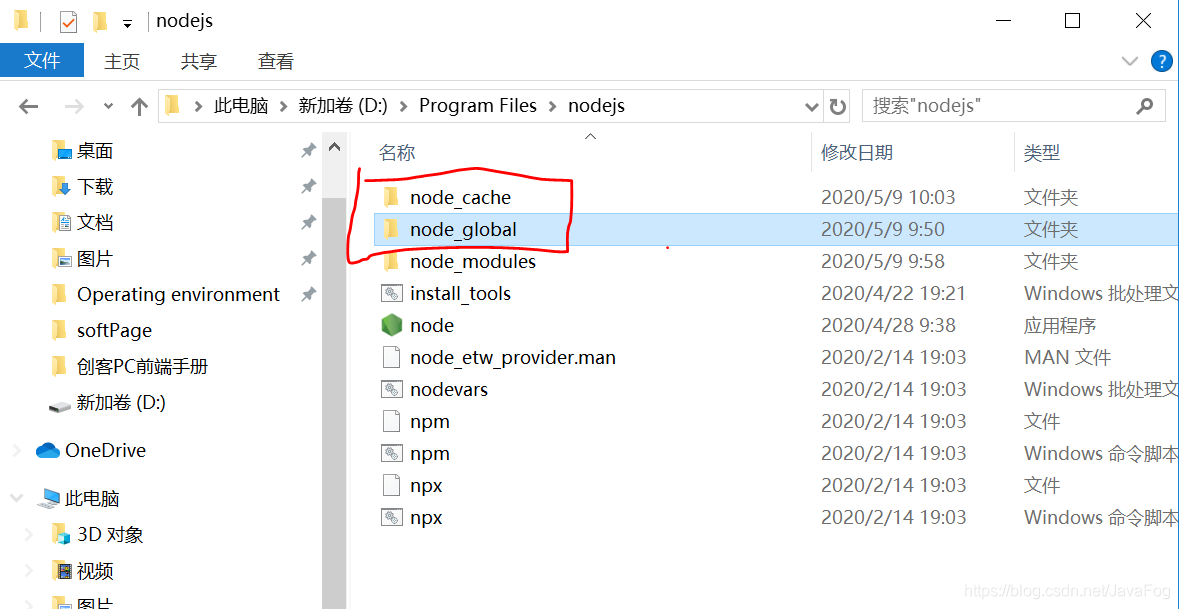
Task: Open the 查看 ribbon tab
Action: click(275, 62)
